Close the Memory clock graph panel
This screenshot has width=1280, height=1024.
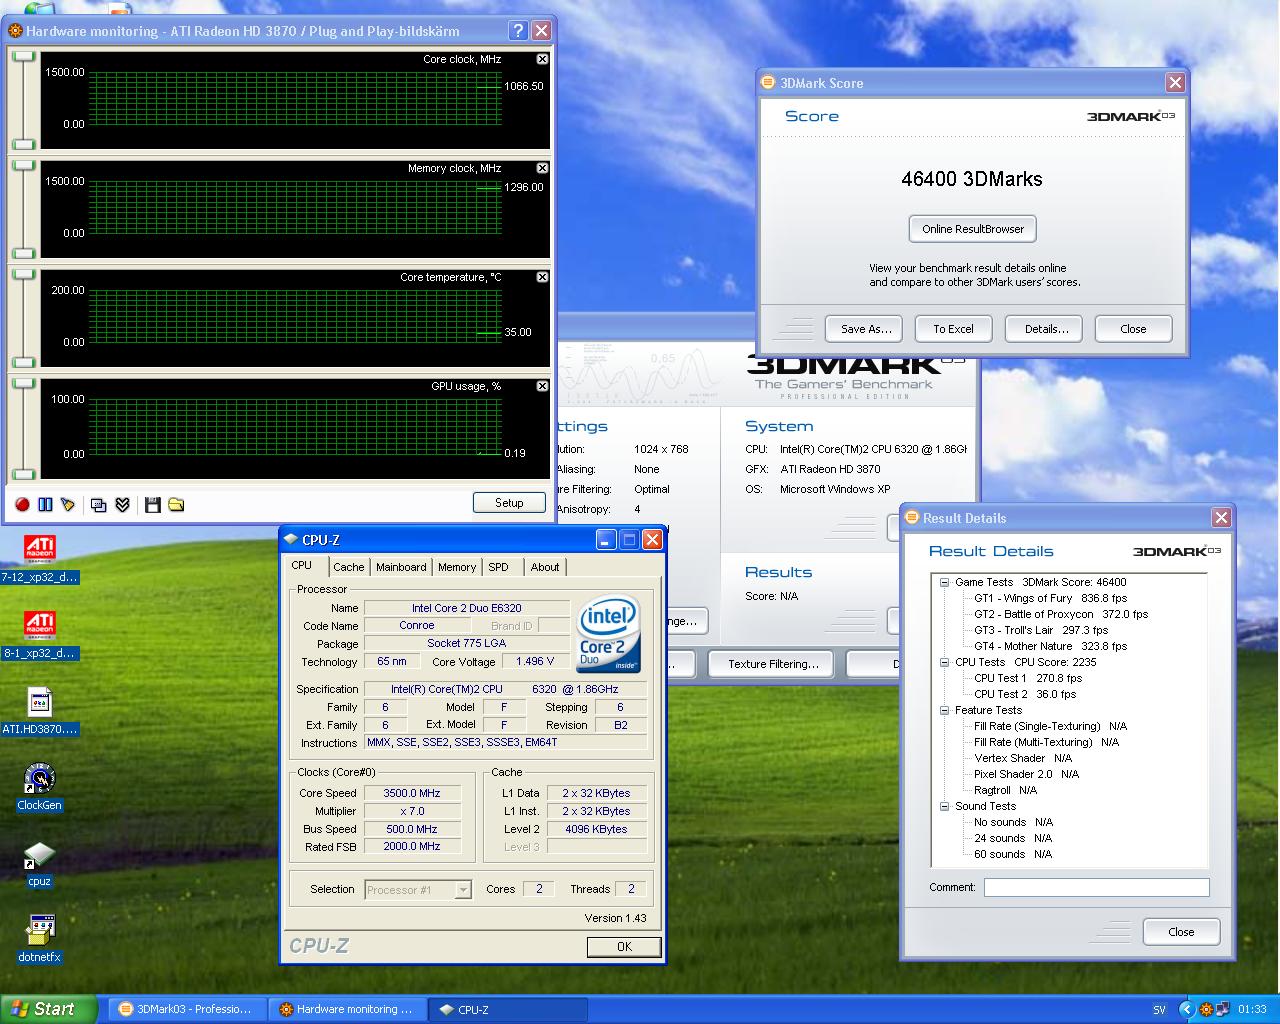pyautogui.click(x=542, y=168)
